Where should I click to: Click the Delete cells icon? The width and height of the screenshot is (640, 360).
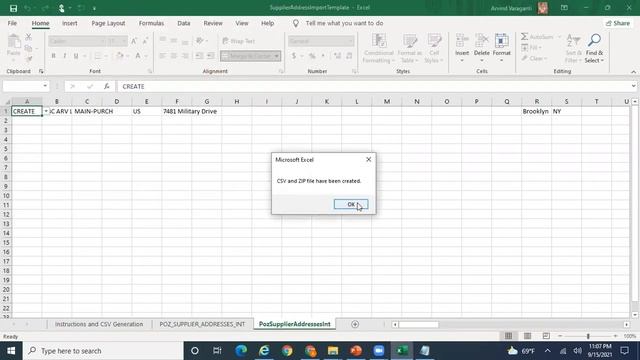[482, 41]
